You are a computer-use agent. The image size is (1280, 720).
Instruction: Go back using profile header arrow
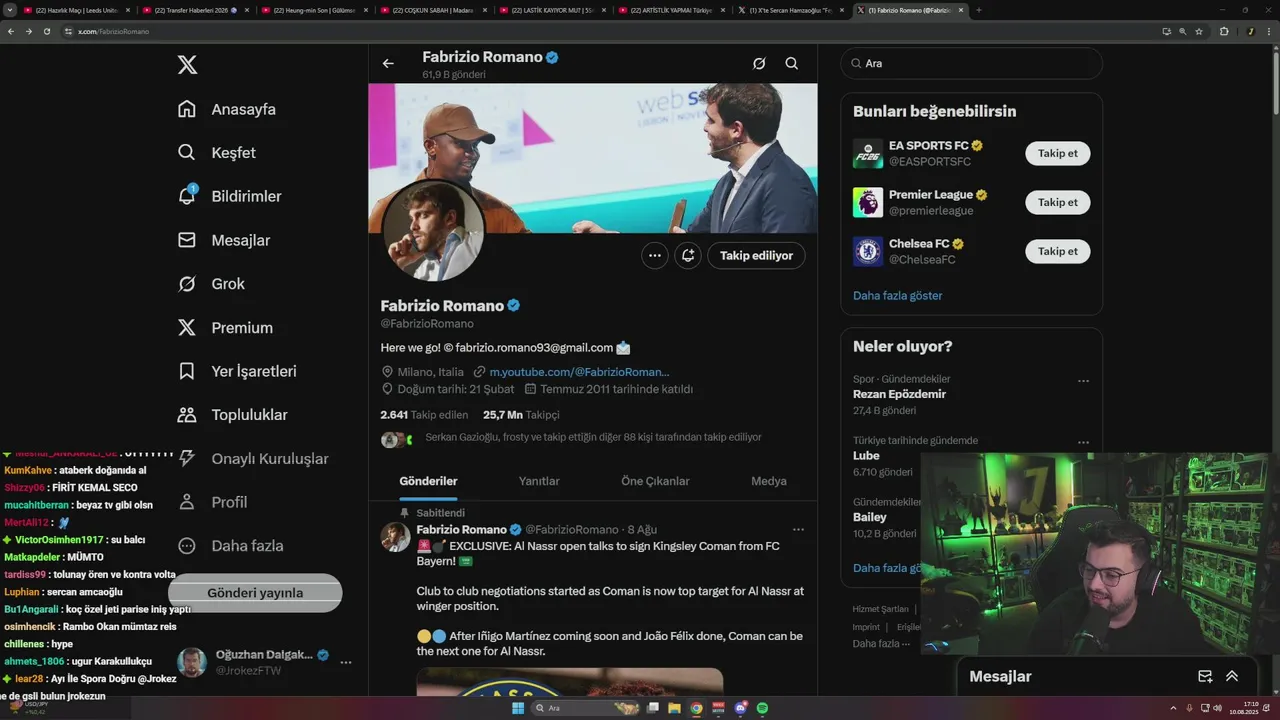click(x=388, y=63)
